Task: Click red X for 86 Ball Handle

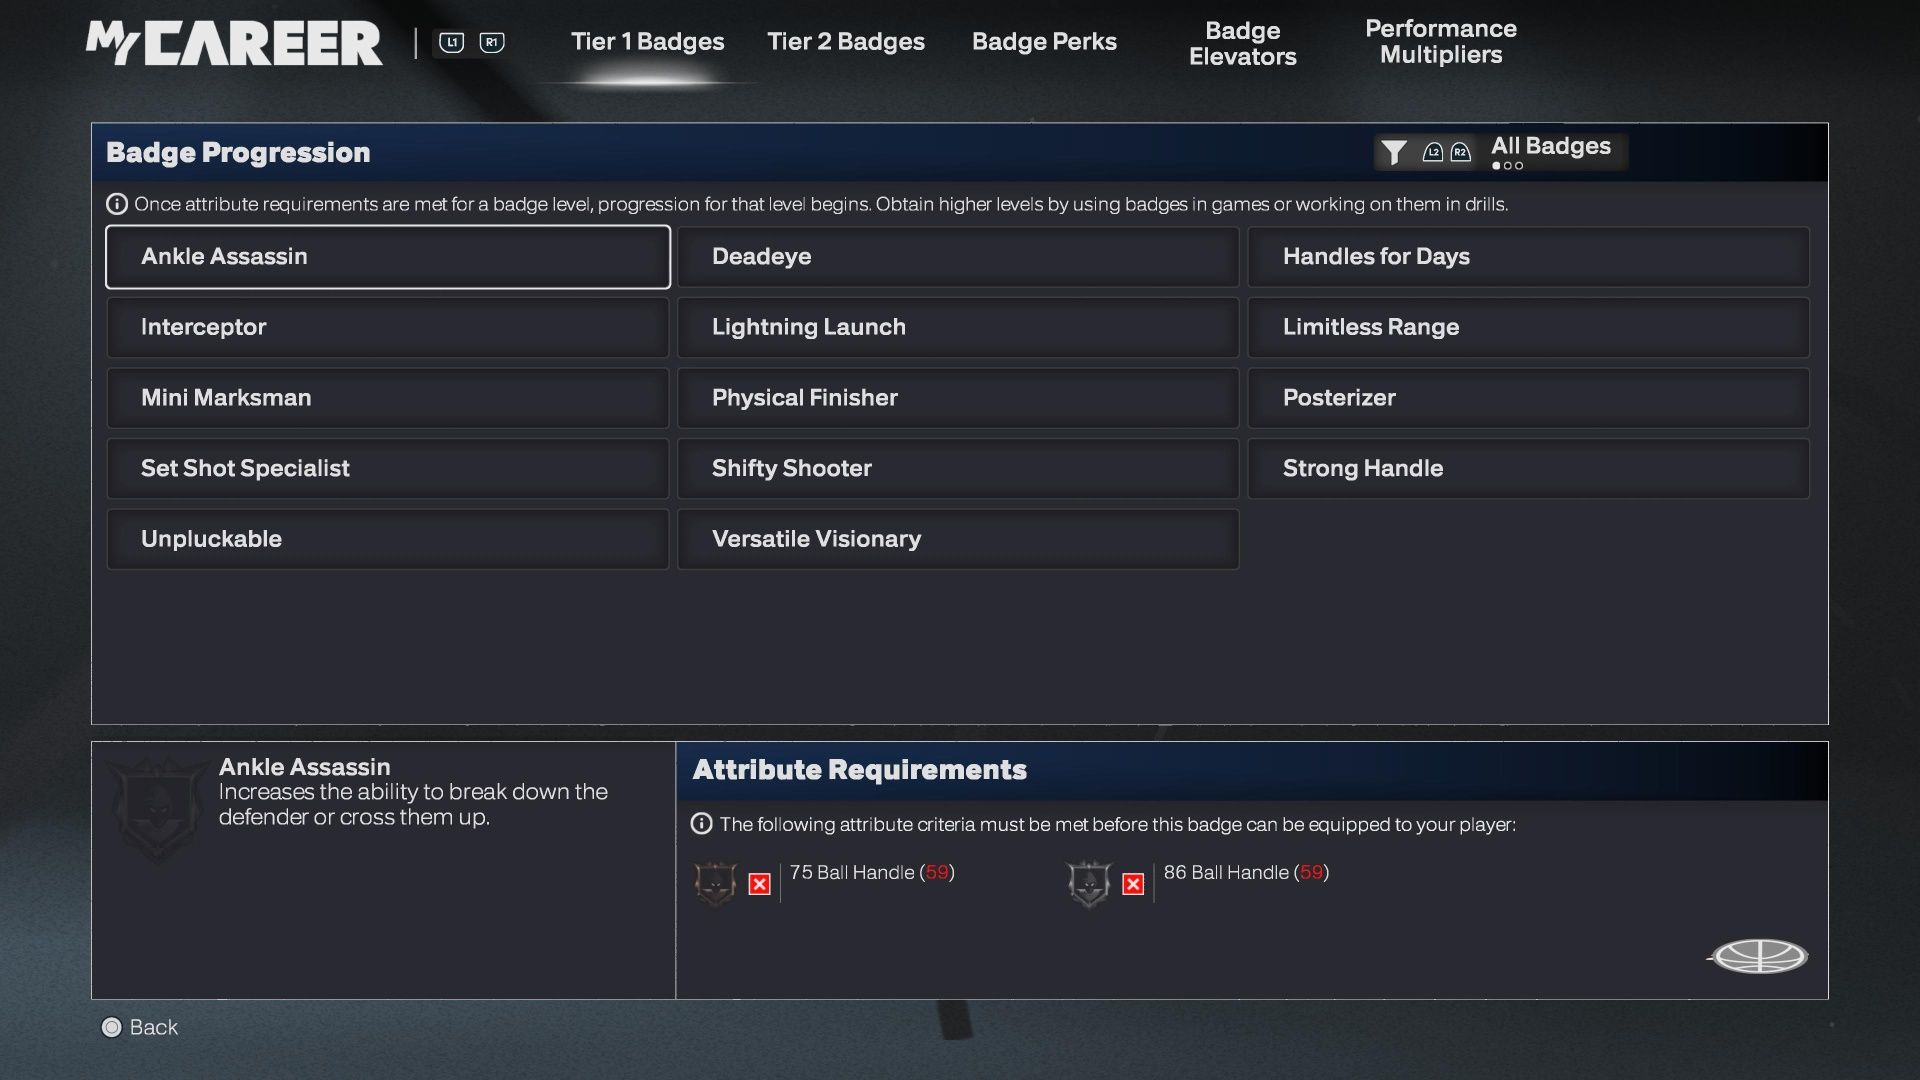Action: (1133, 885)
